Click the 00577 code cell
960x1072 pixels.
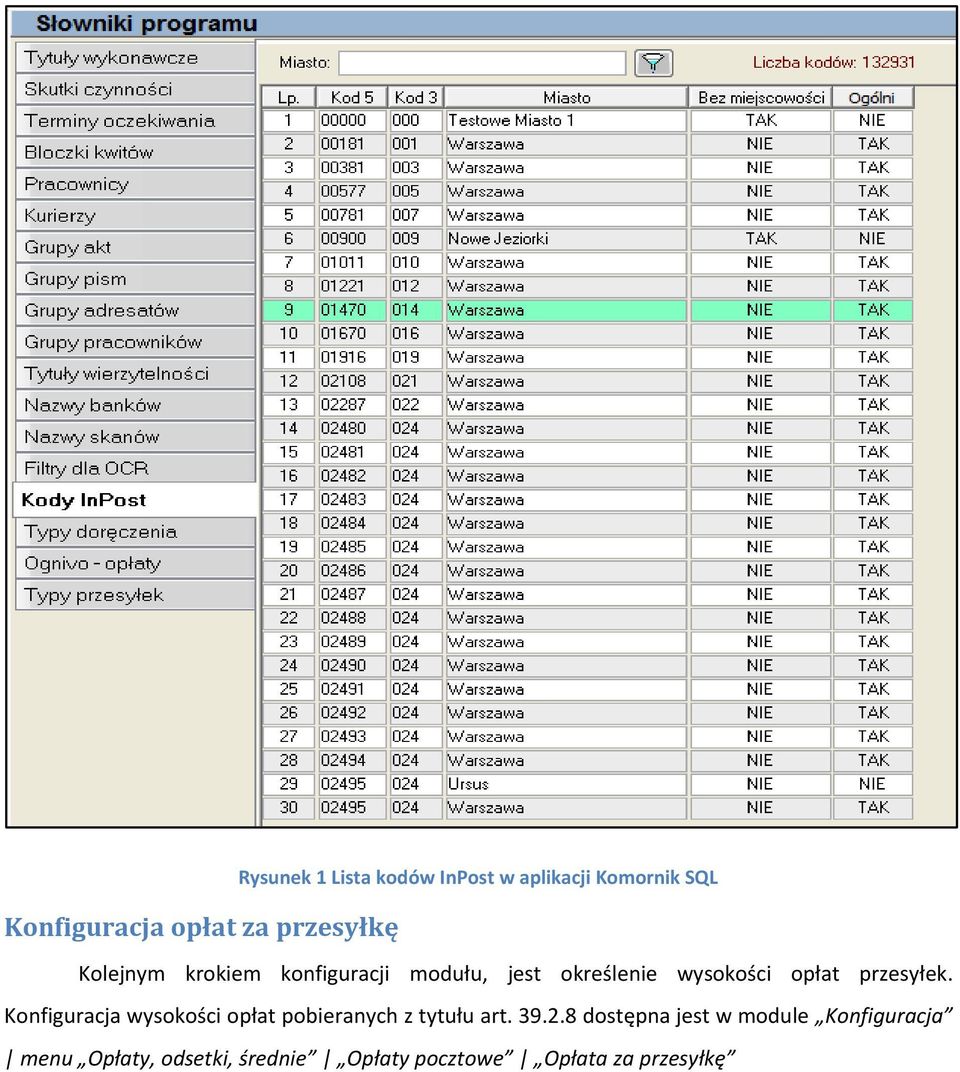(352, 191)
